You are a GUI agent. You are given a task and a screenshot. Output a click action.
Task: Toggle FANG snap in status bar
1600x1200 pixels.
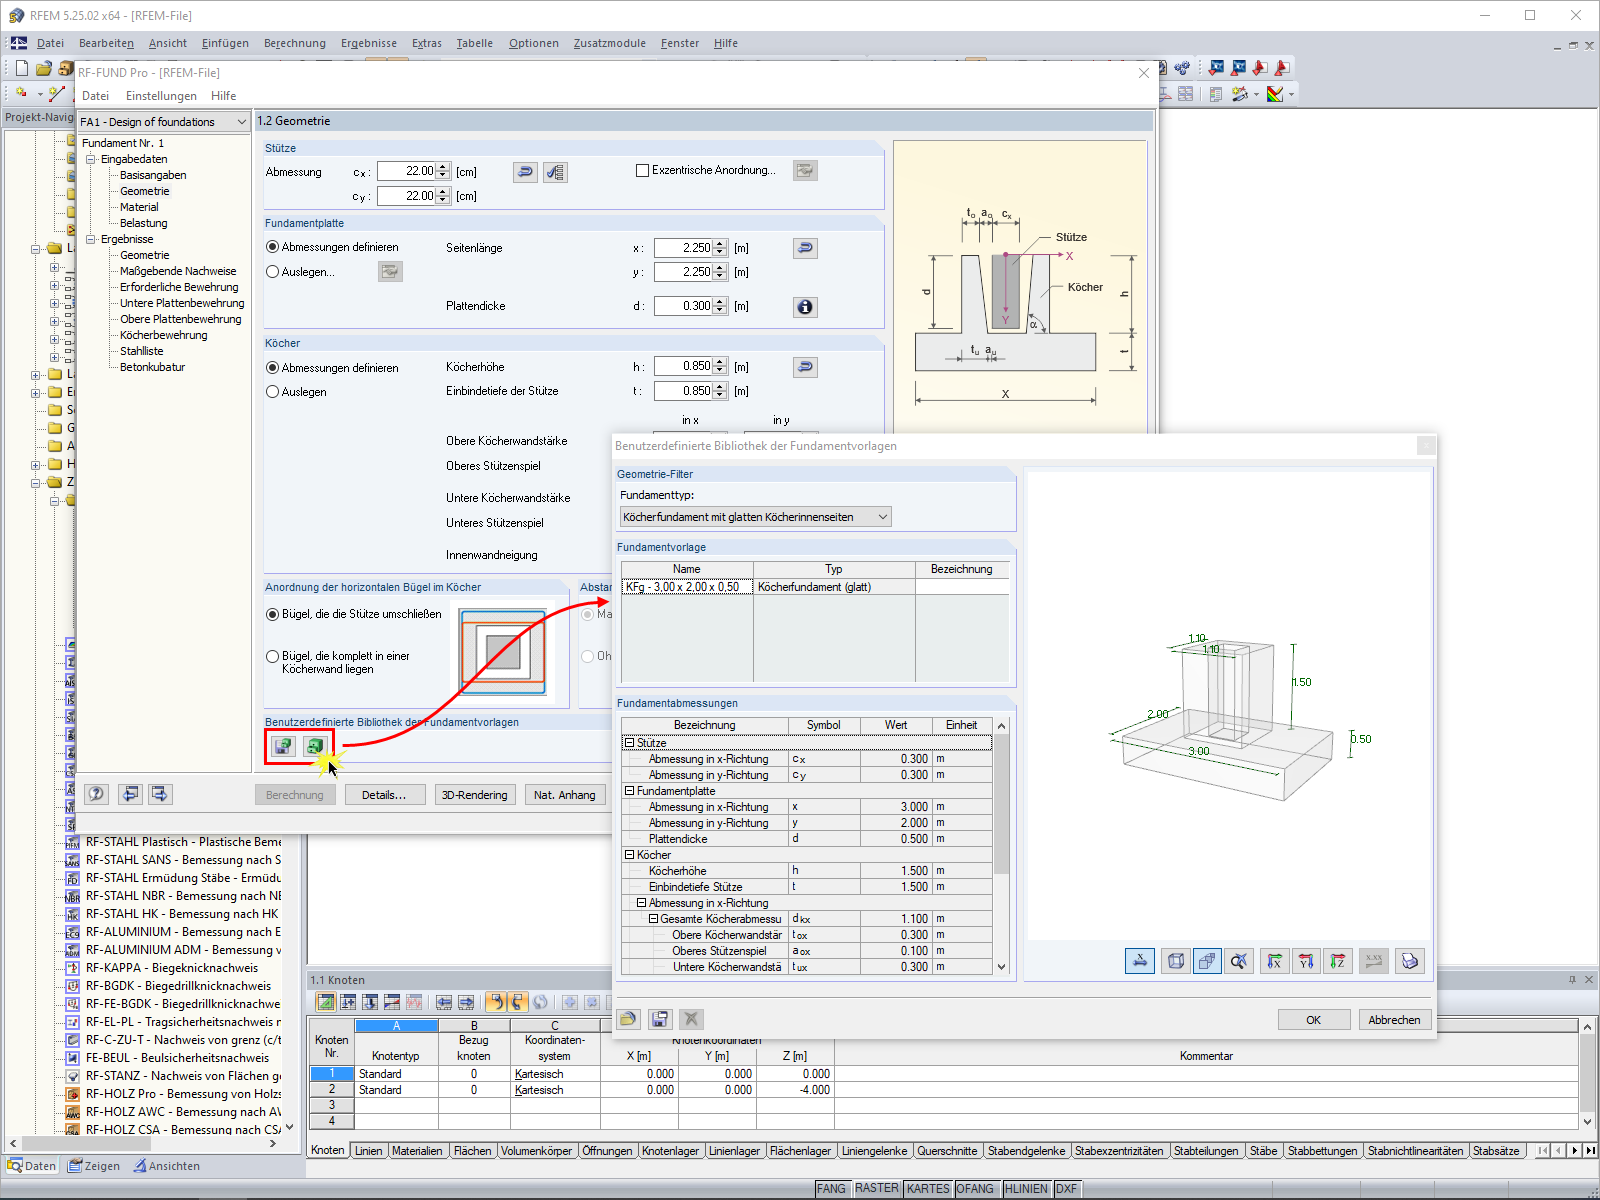tap(831, 1189)
